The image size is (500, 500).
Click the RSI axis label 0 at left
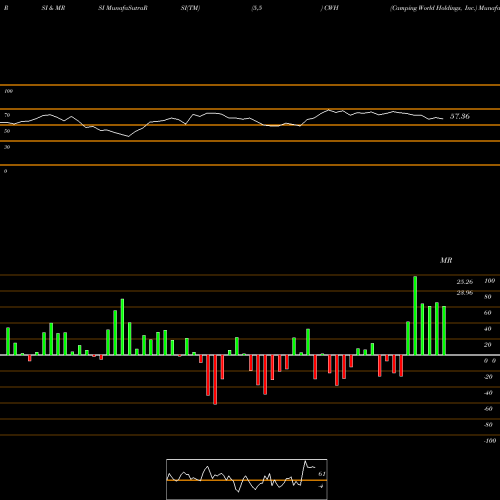[5, 171]
